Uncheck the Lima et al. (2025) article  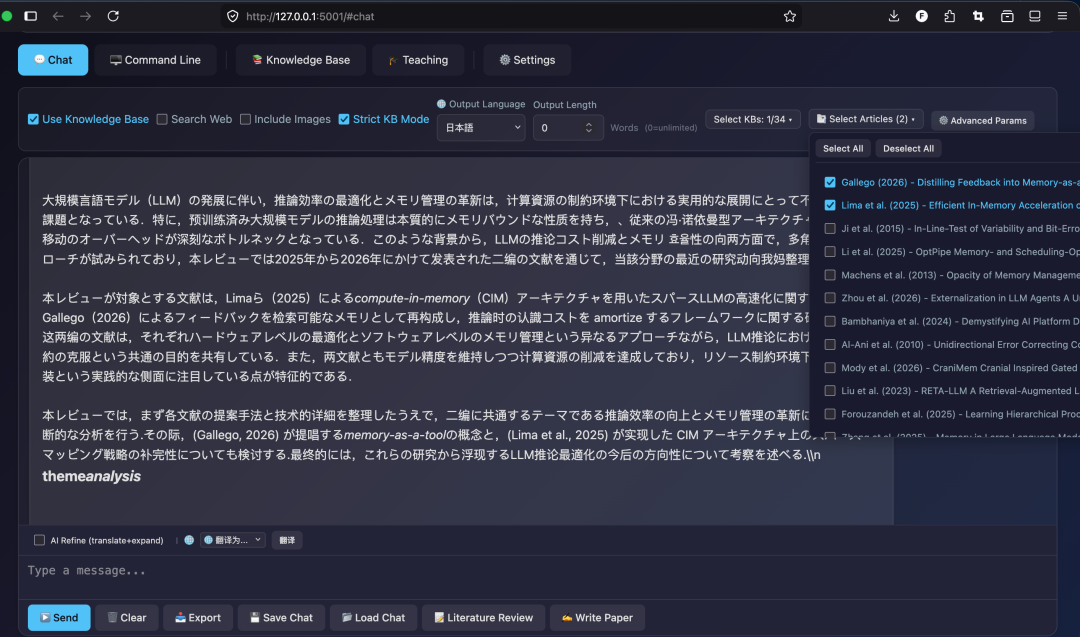coord(830,205)
